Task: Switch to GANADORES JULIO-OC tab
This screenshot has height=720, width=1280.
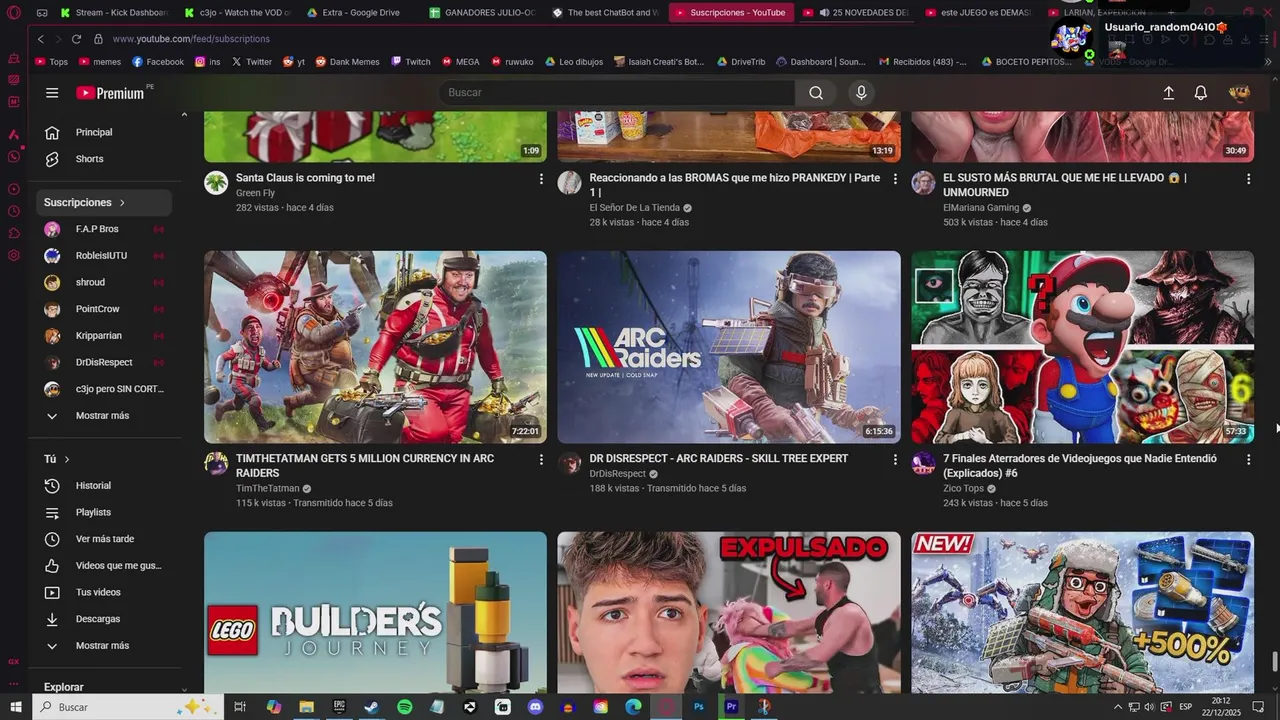Action: 482,13
